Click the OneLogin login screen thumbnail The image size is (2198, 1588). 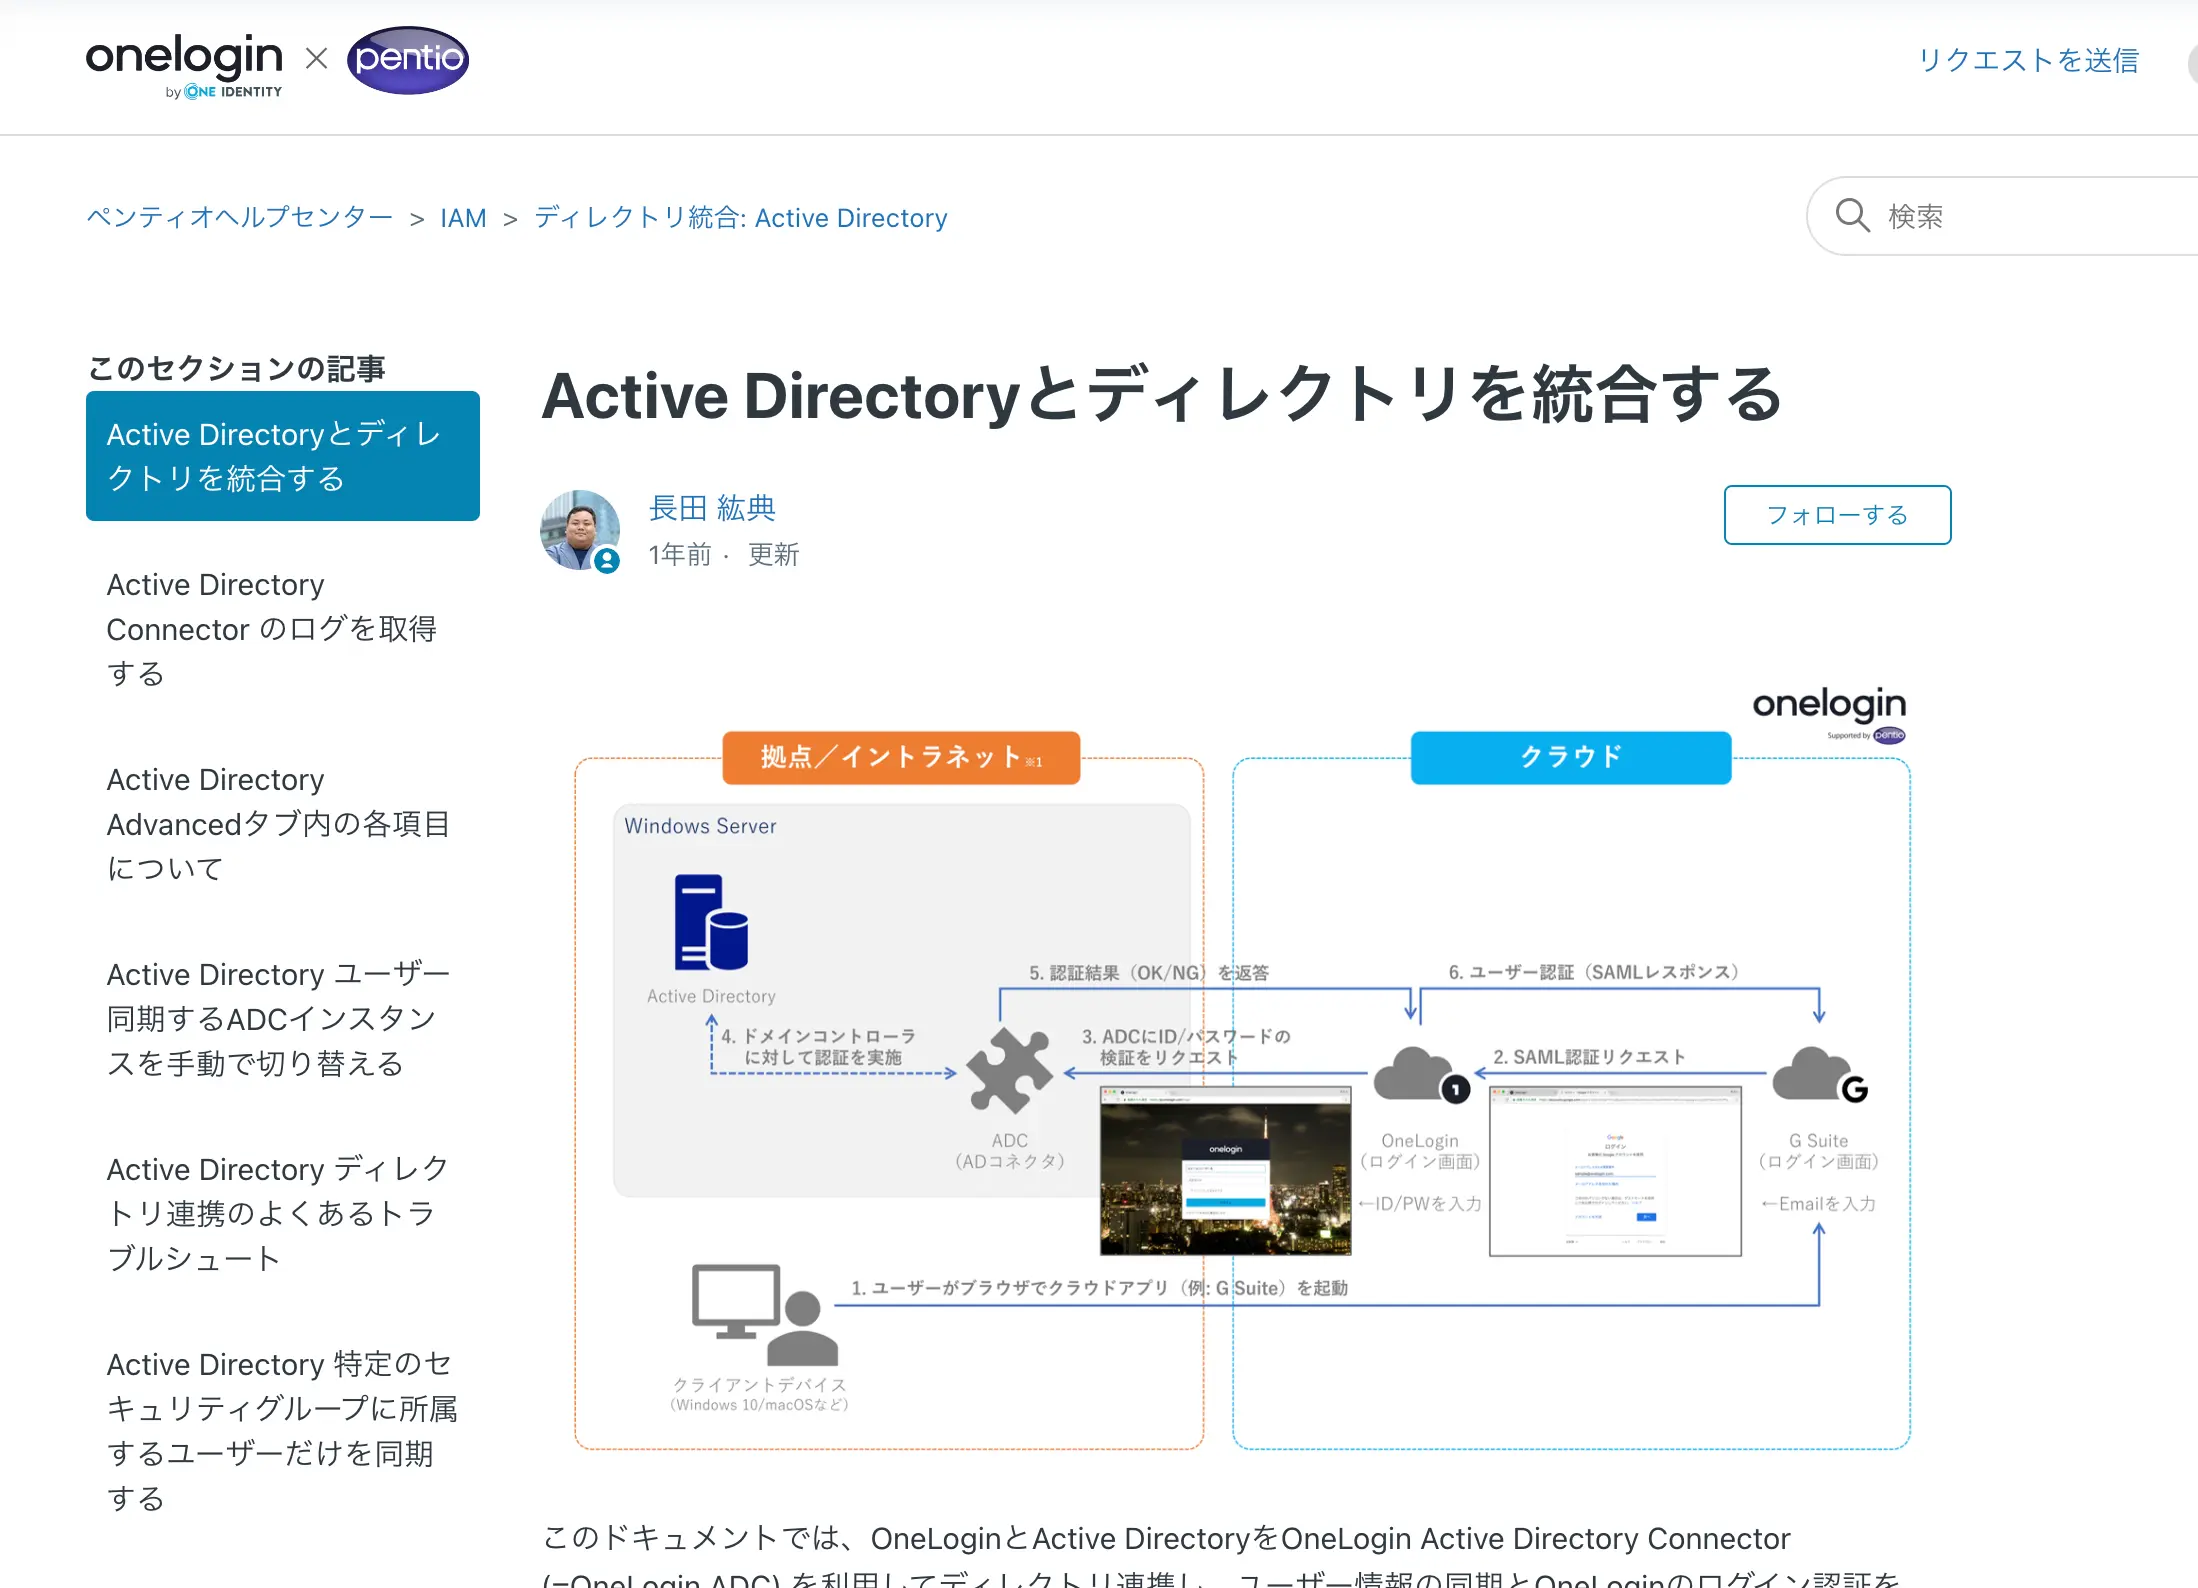(x=1225, y=1171)
